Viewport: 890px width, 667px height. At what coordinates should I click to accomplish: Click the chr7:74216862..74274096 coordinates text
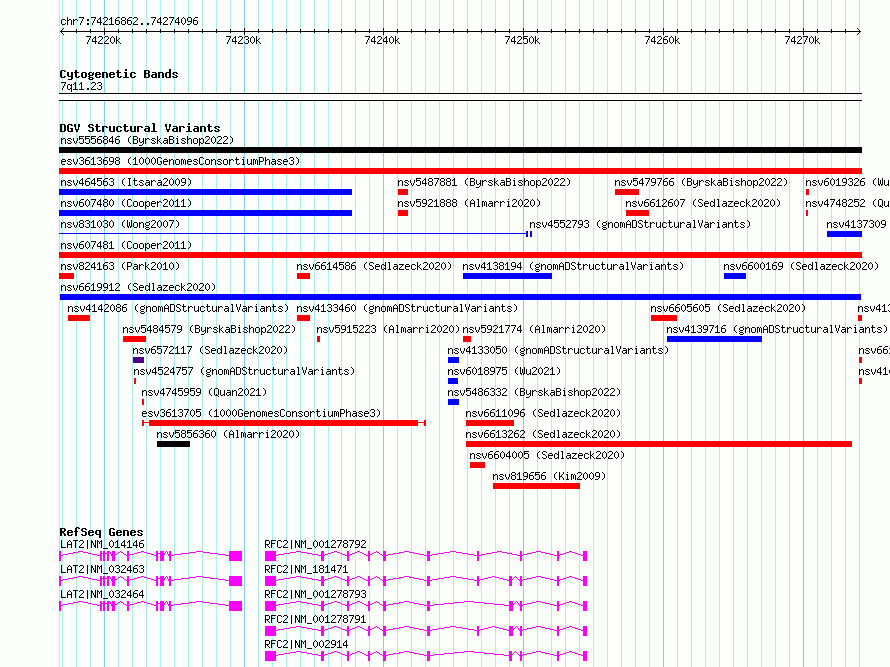click(x=129, y=22)
